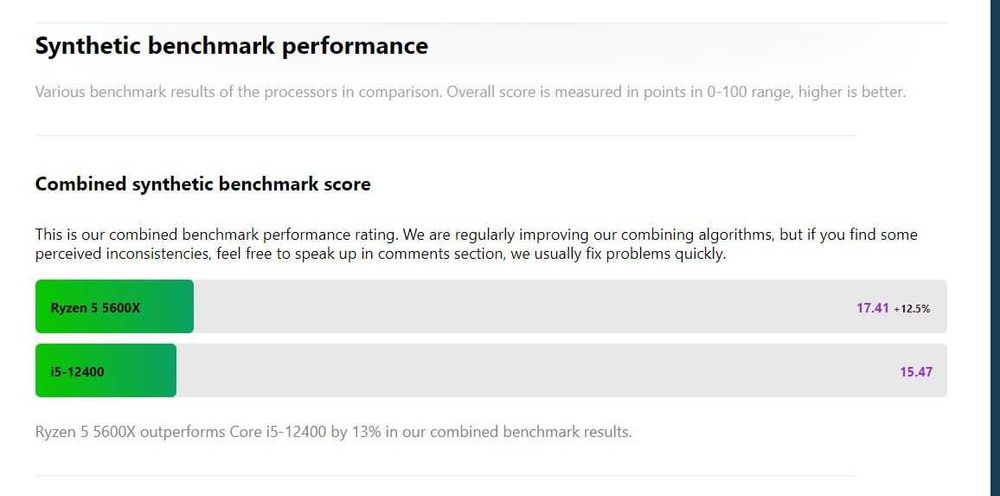Click the Ryzen 5 5600X green bar
This screenshot has height=496, width=1000.
114,306
